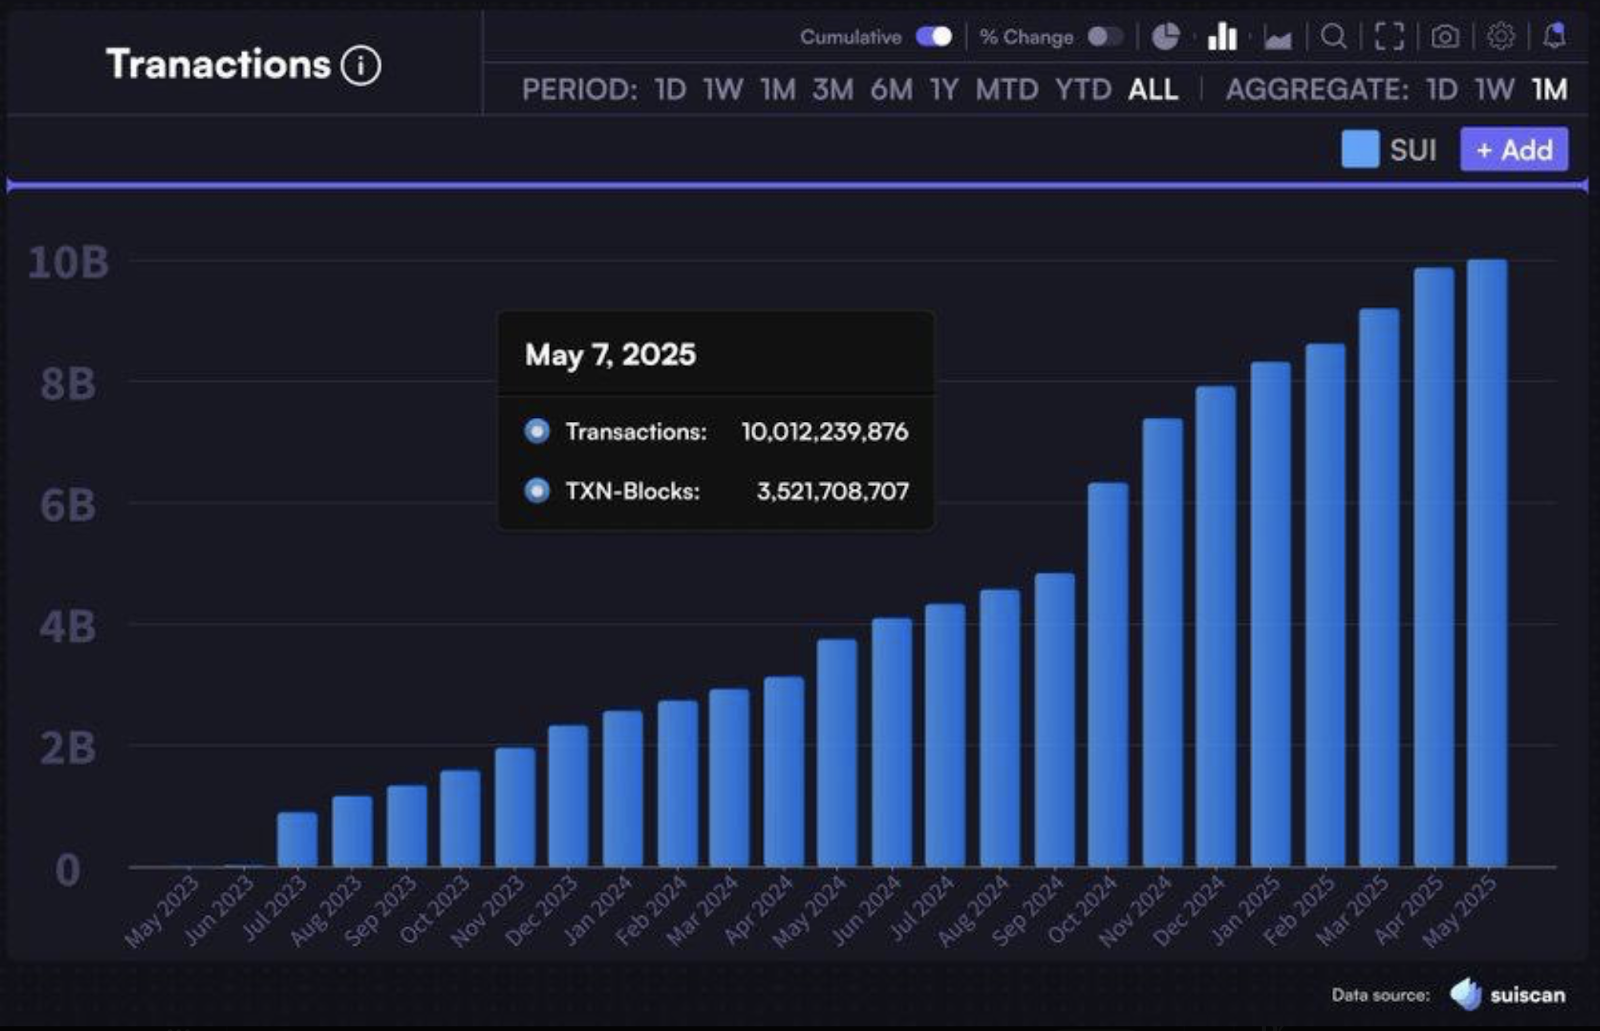The width and height of the screenshot is (1600, 1031).
Task: Set period to YTD
Action: coord(1083,90)
